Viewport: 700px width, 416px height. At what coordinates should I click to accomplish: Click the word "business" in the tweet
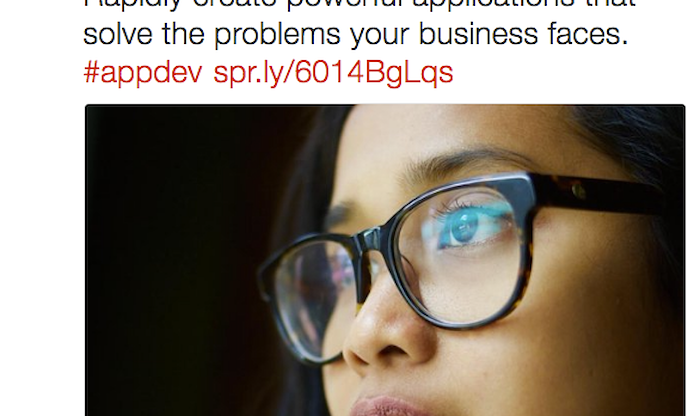478,34
